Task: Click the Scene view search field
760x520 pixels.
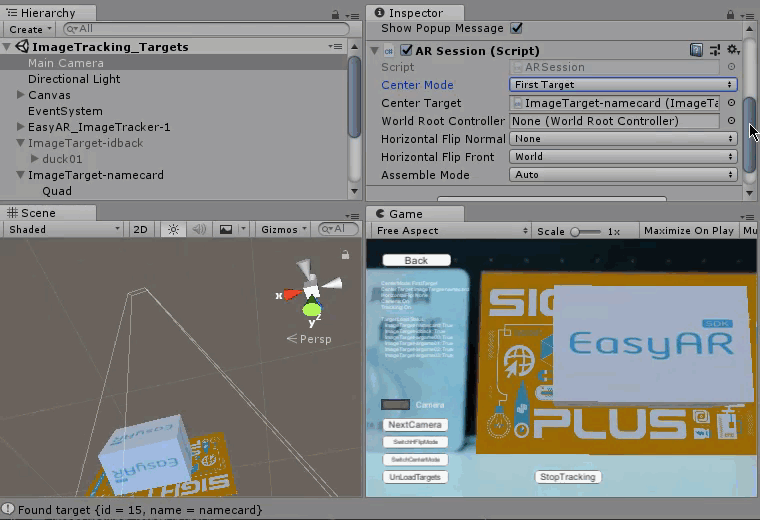Action: click(338, 229)
